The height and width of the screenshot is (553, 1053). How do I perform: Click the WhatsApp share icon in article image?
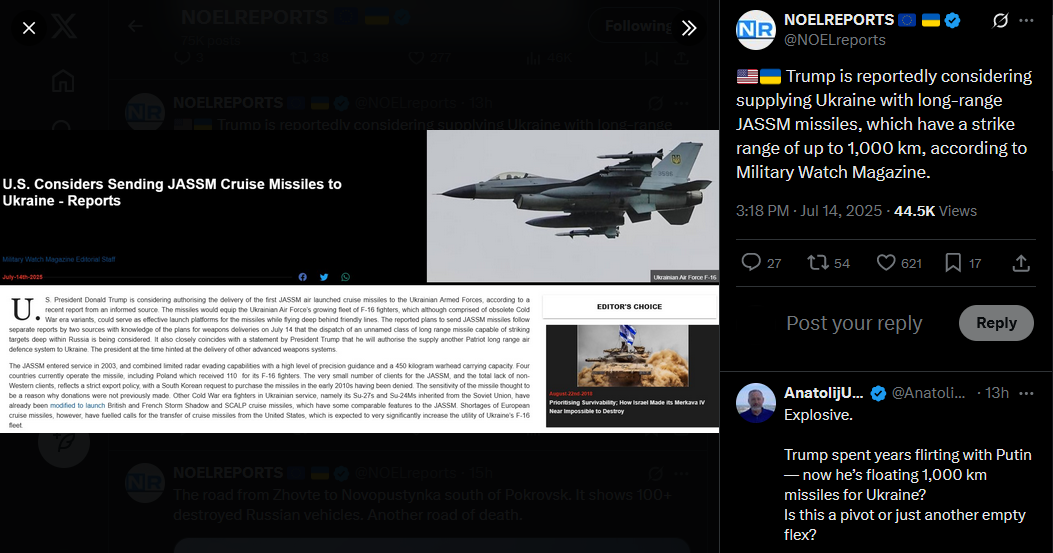point(345,277)
